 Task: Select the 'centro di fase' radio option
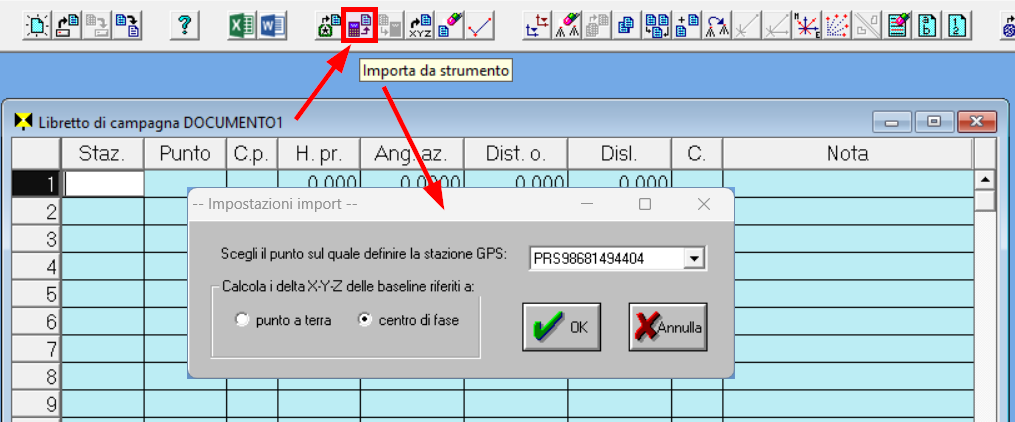pyautogui.click(x=365, y=320)
